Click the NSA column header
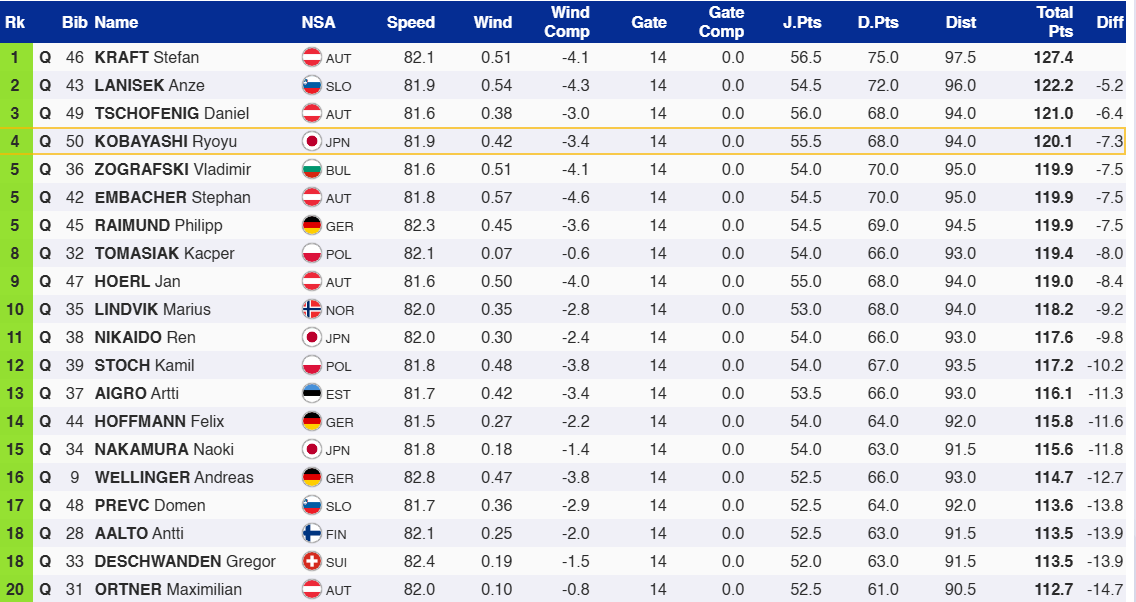This screenshot has height=602, width=1136. [x=318, y=22]
